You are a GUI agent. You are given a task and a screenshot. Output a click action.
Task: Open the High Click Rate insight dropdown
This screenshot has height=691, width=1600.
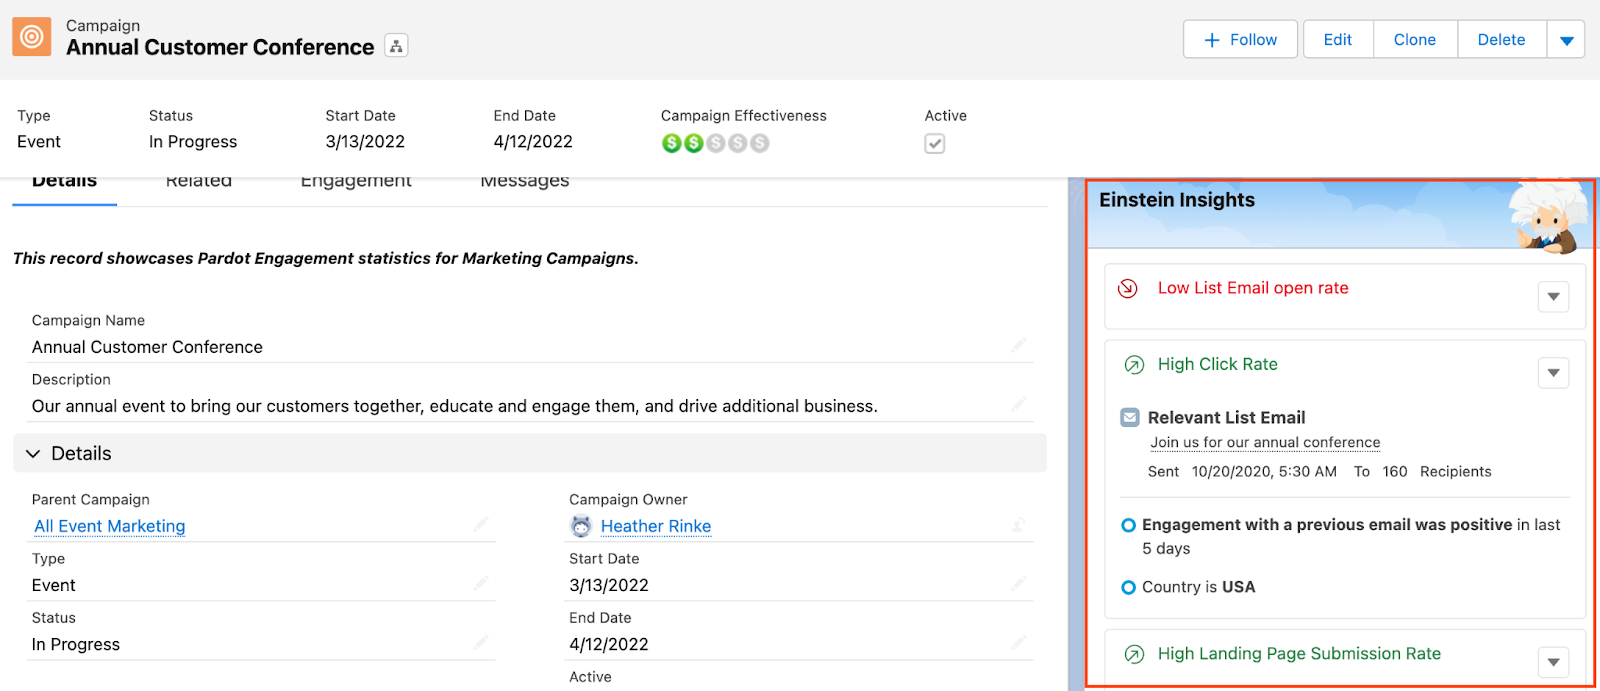tap(1553, 373)
